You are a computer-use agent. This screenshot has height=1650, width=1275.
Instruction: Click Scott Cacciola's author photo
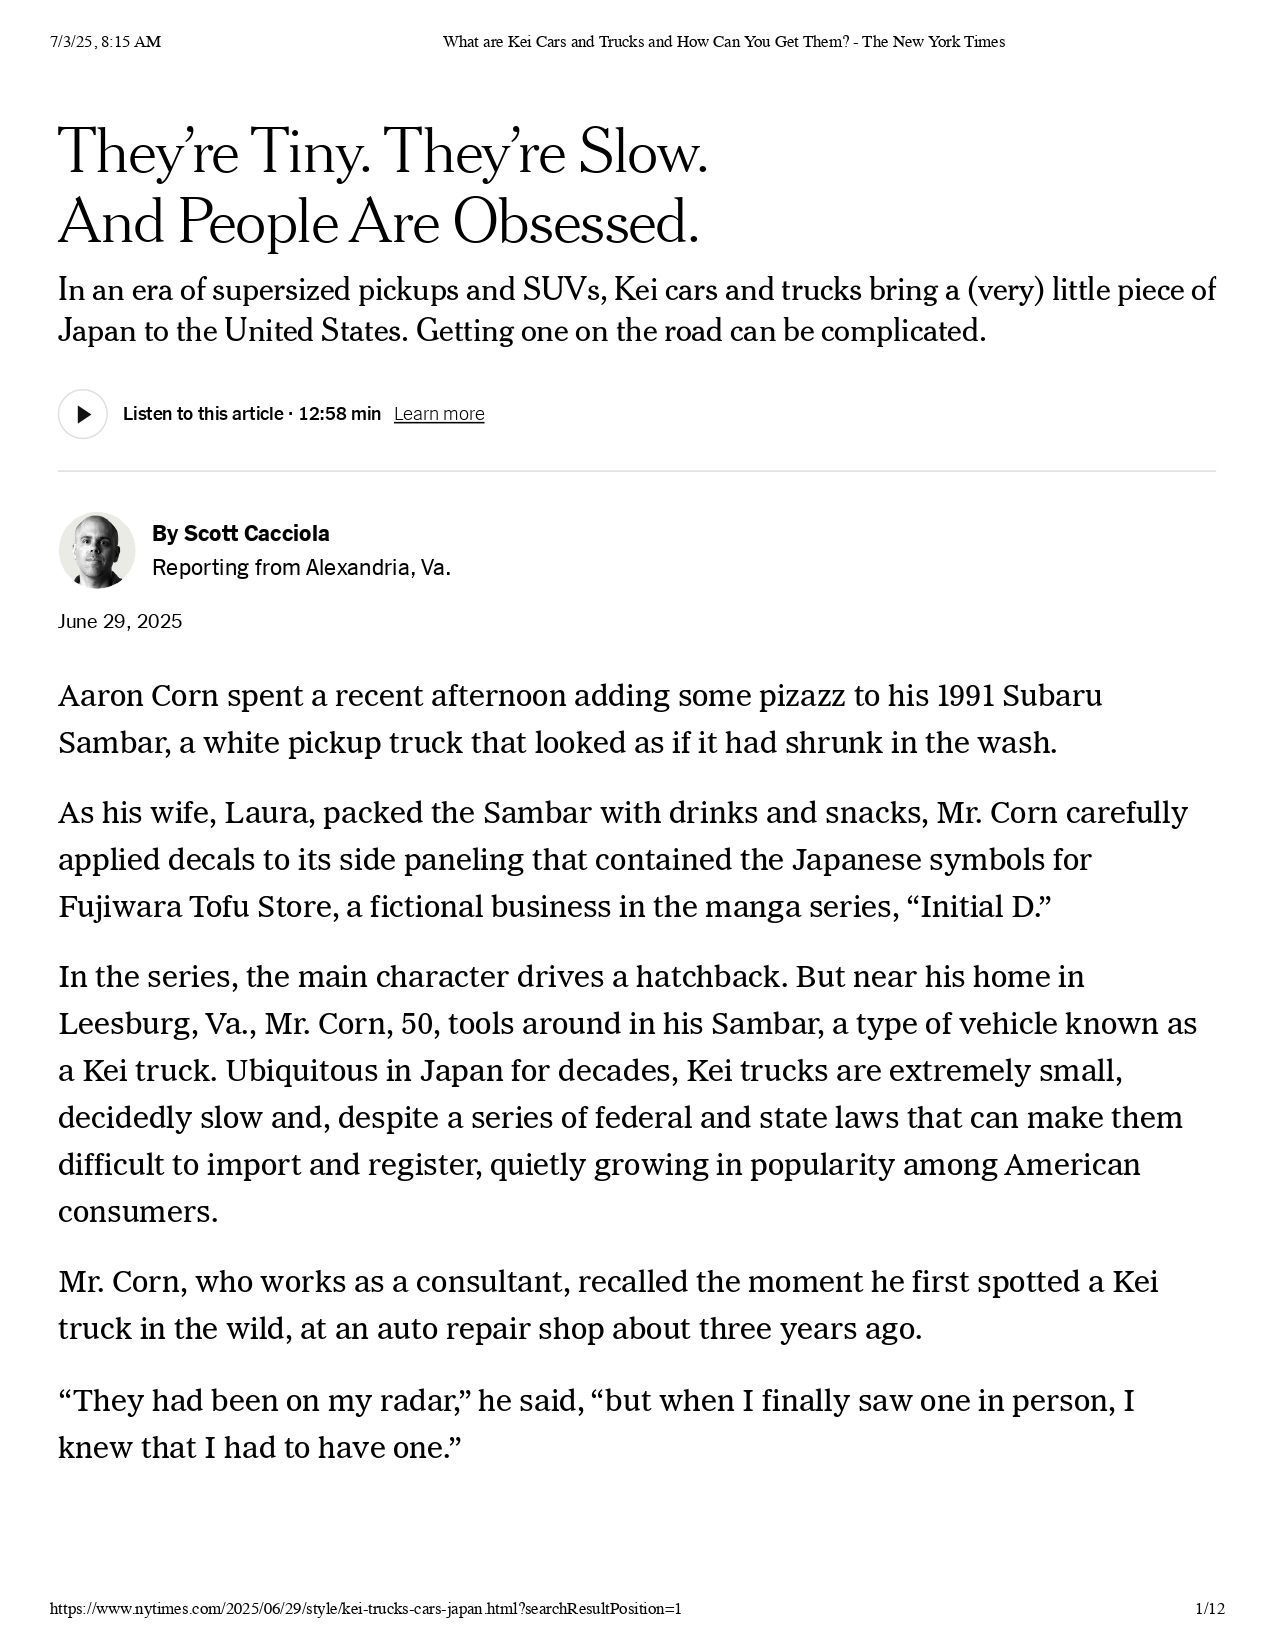[97, 550]
